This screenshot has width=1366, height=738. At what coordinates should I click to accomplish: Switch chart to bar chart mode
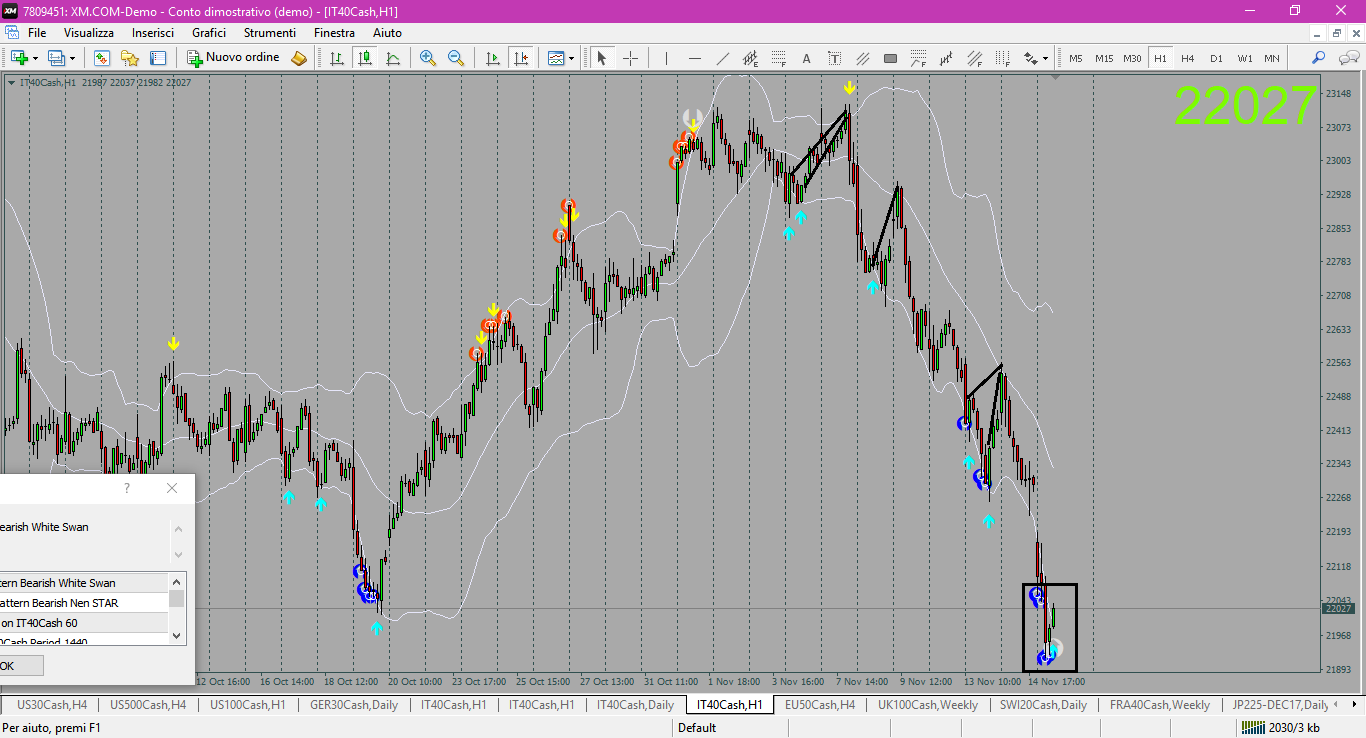337,58
